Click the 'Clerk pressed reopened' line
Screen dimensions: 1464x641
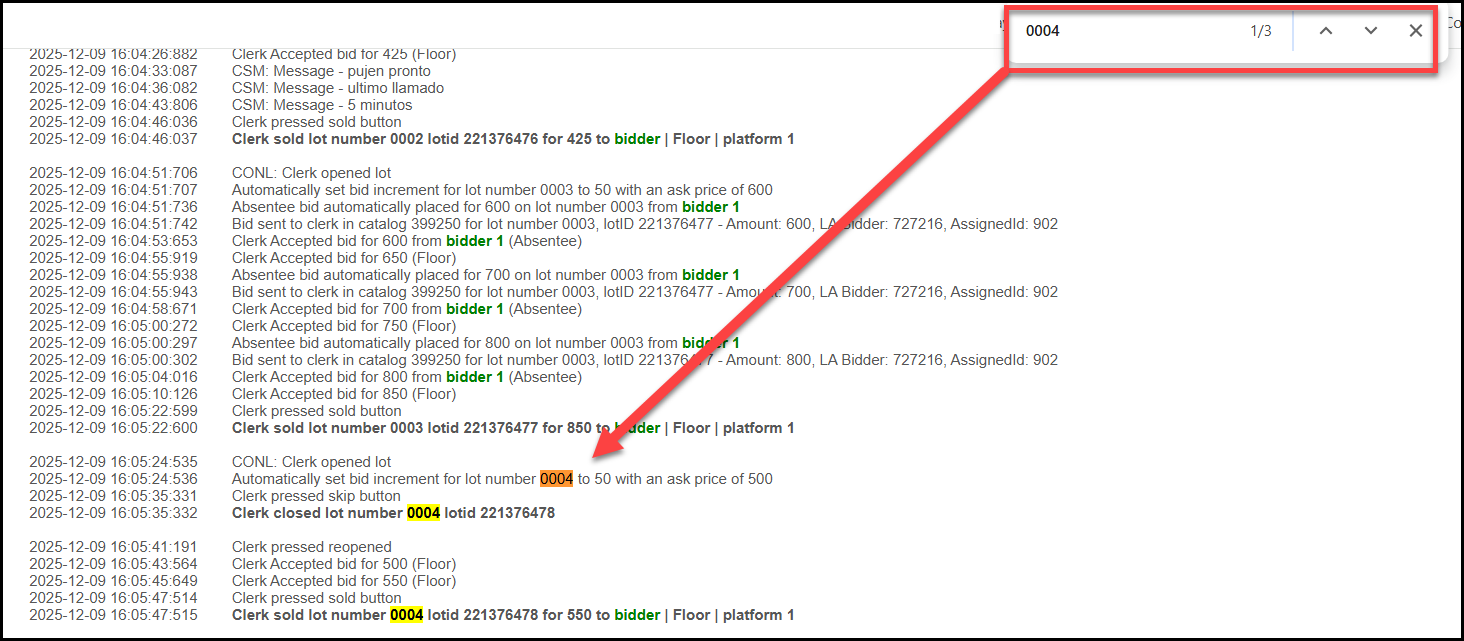312,547
